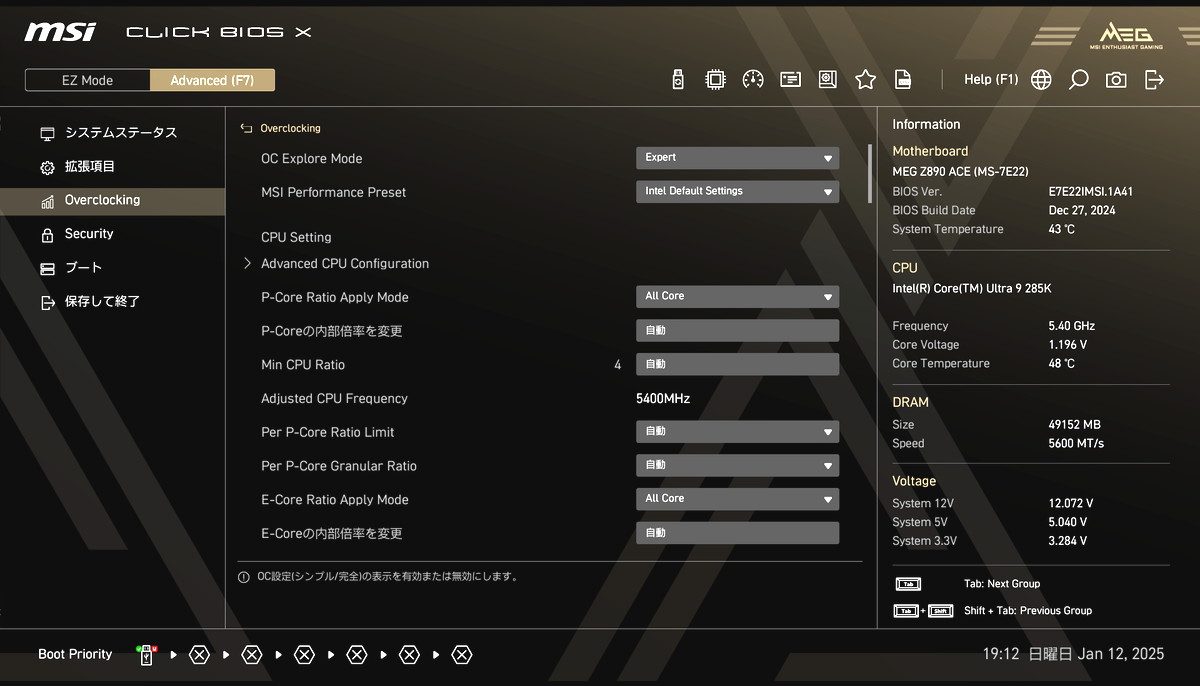Click Core Voltage 1.196 V value

pyautogui.click(x=1068, y=345)
